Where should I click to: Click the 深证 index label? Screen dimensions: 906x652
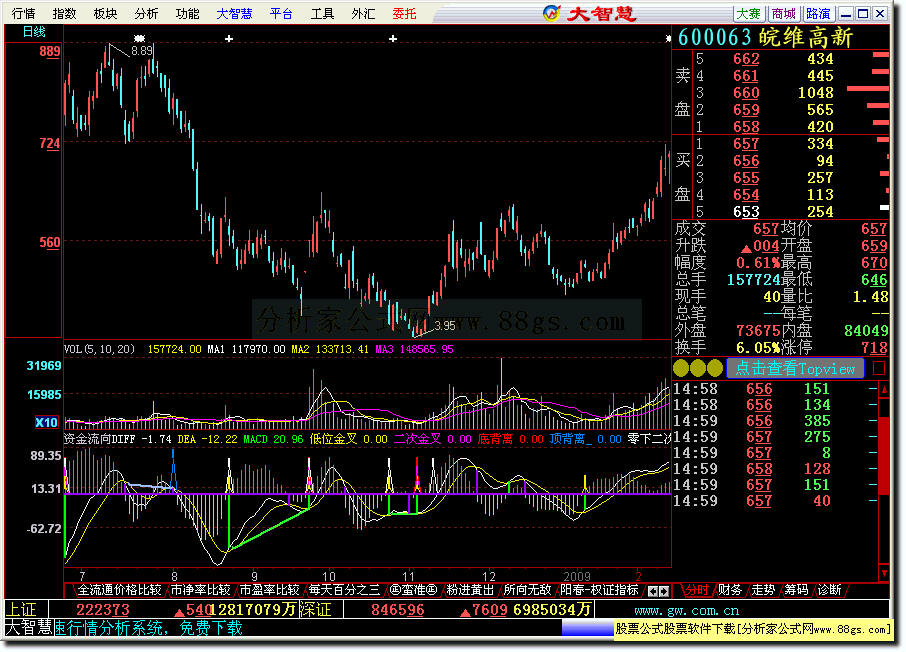pyautogui.click(x=315, y=610)
